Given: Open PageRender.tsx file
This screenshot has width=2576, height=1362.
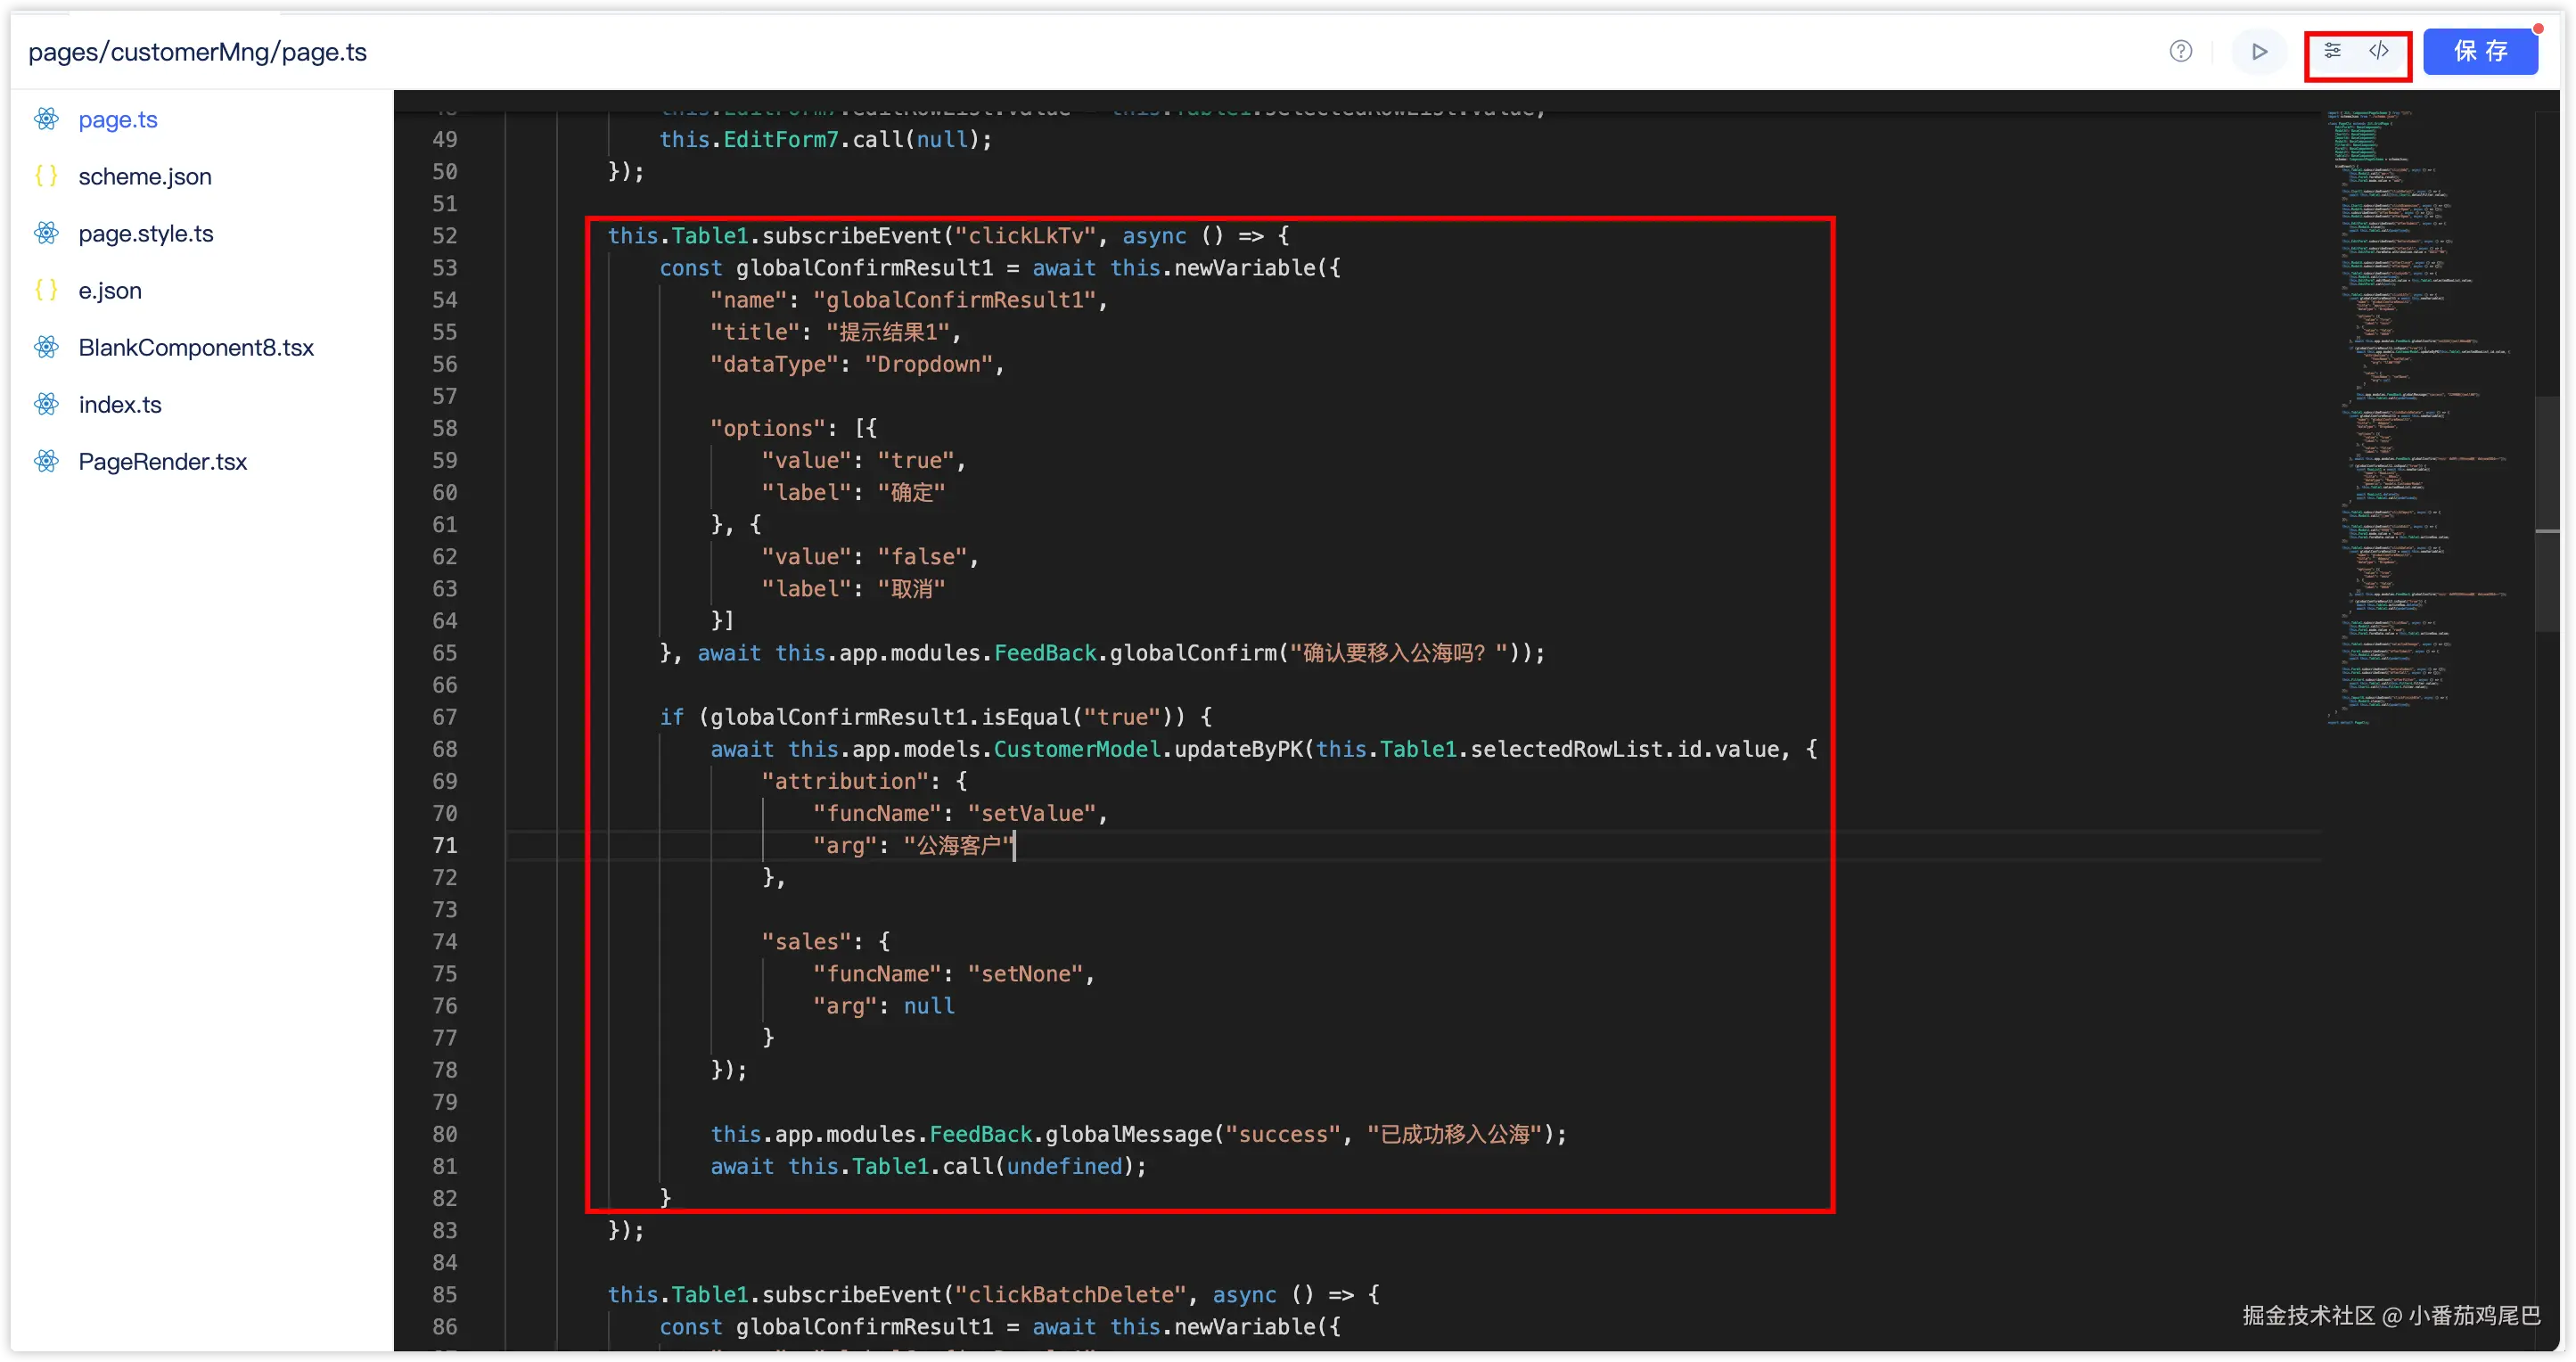Looking at the screenshot, I should point(162,462).
